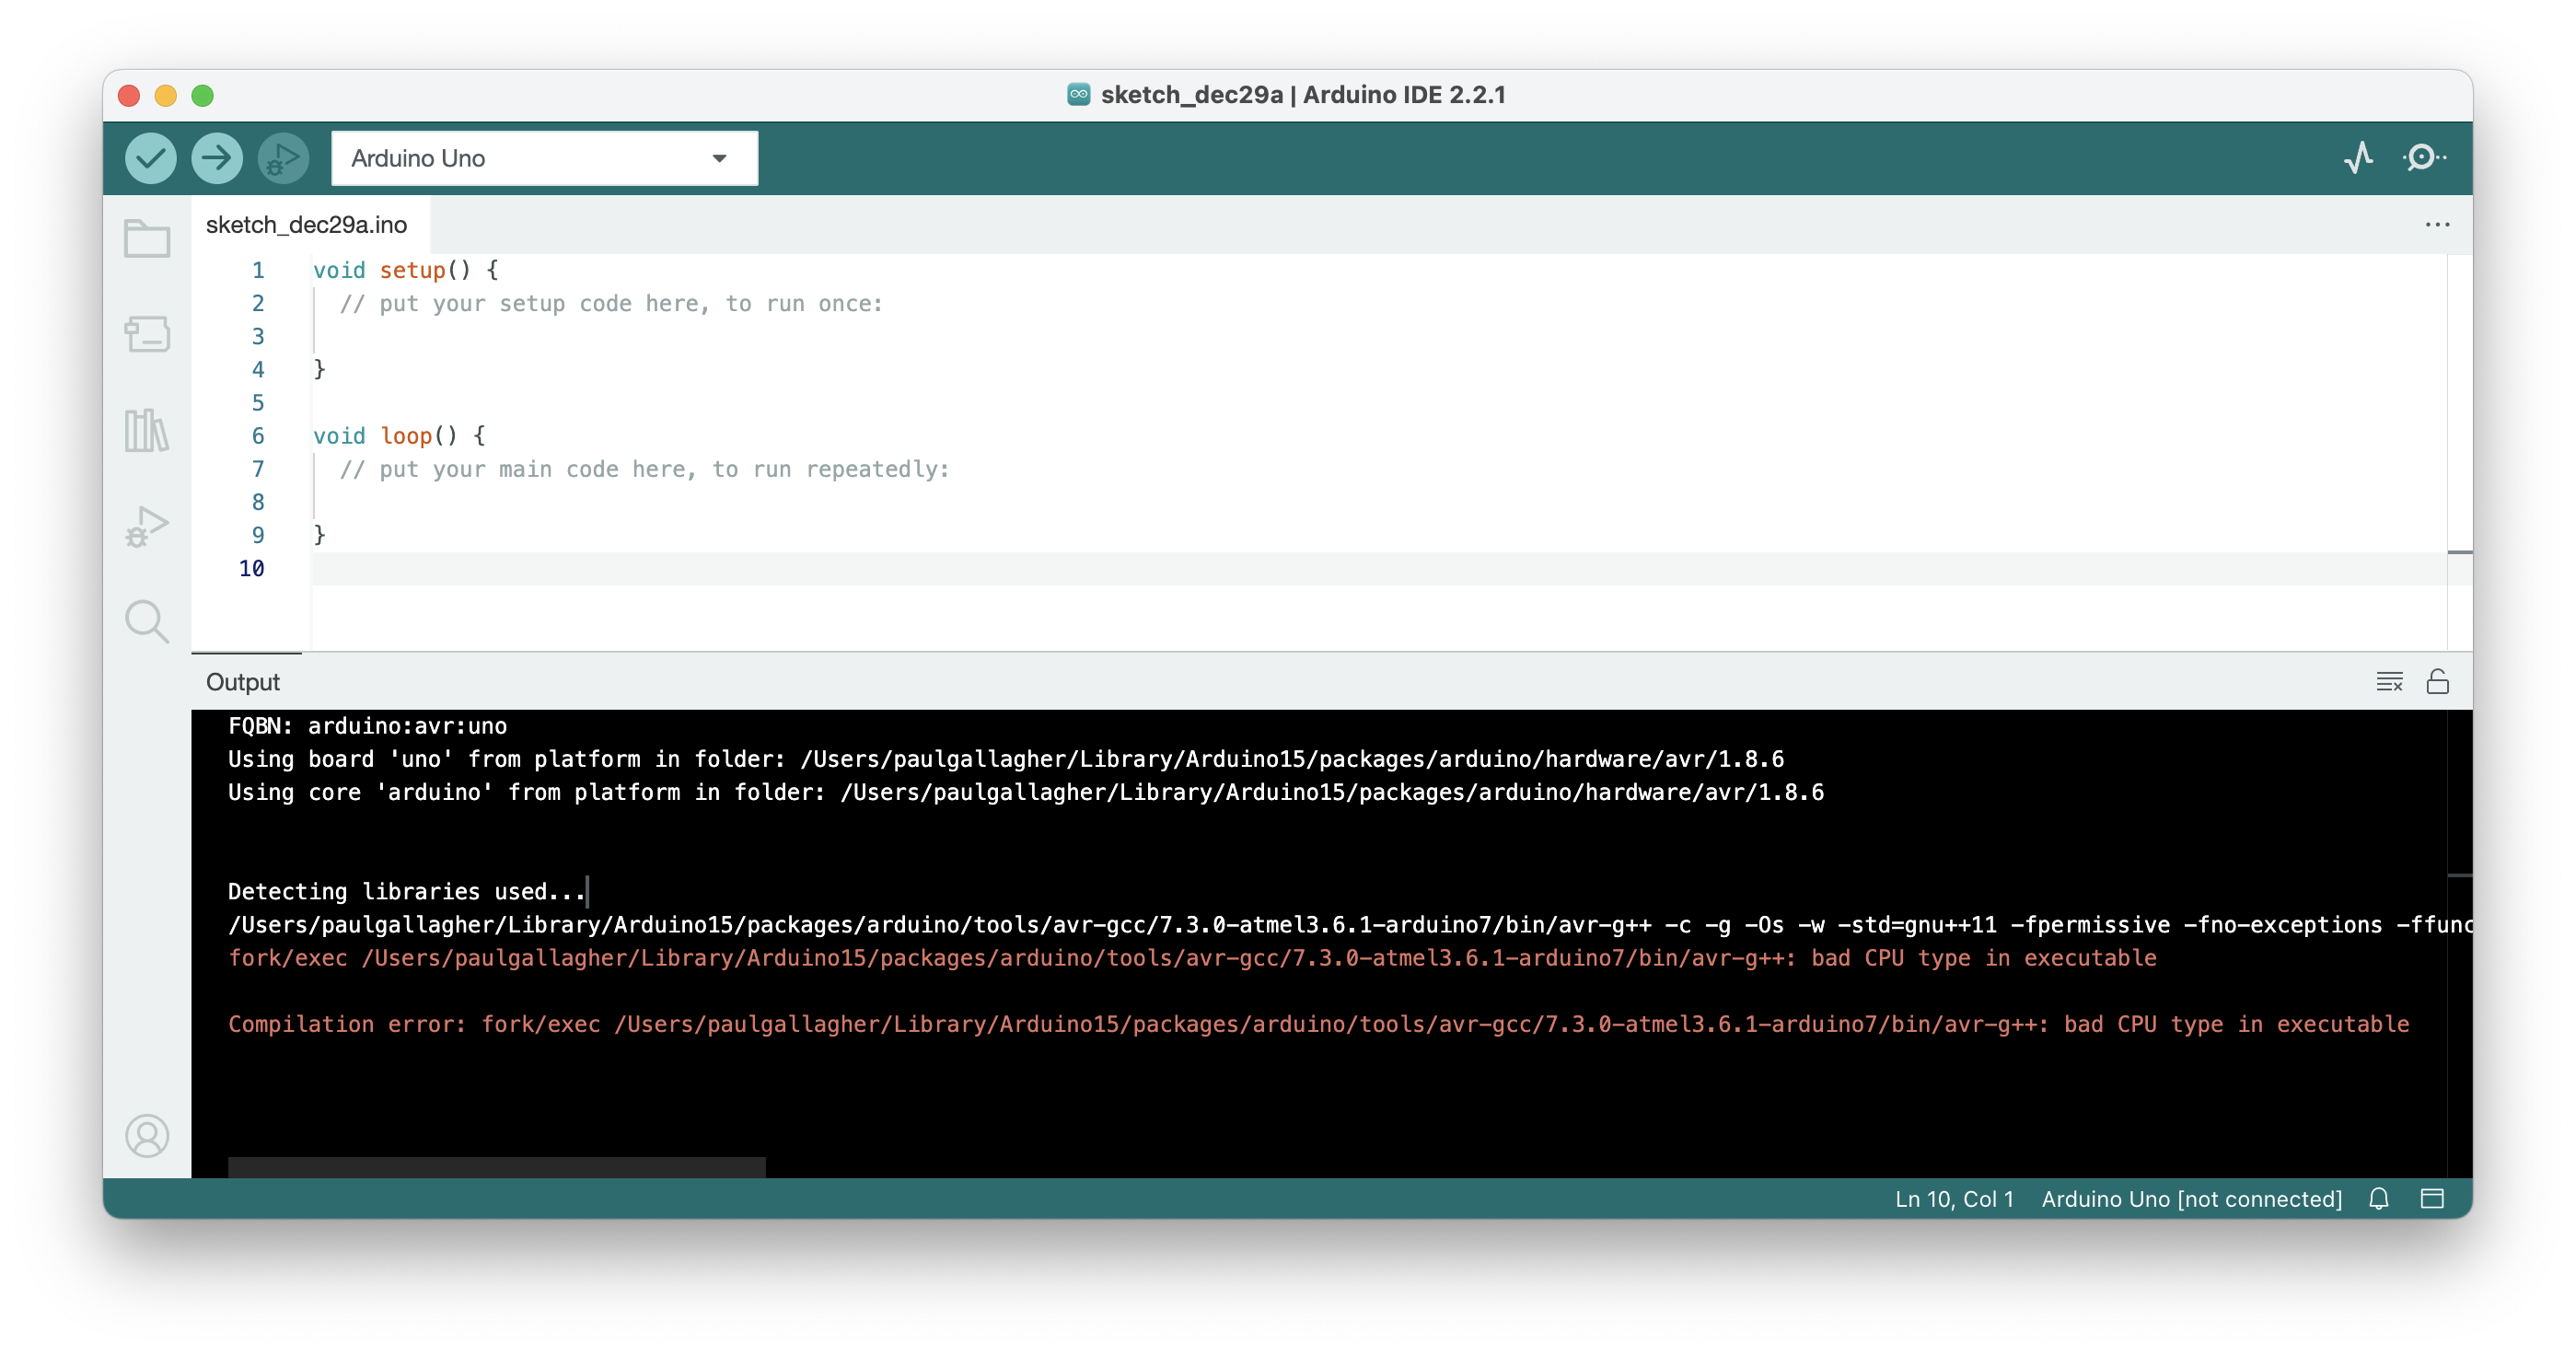The width and height of the screenshot is (2576, 1355).
Task: Open the Serial Monitor
Action: (2423, 158)
